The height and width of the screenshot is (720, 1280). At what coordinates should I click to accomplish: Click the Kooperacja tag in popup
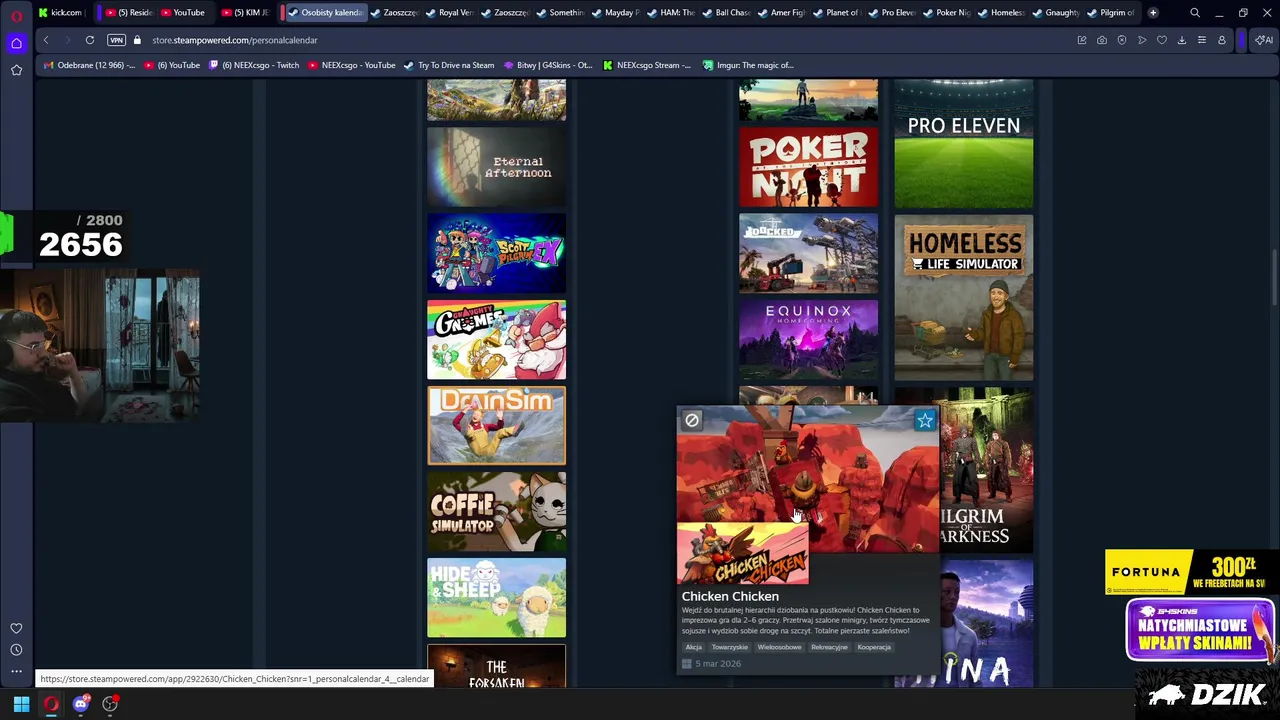(874, 647)
